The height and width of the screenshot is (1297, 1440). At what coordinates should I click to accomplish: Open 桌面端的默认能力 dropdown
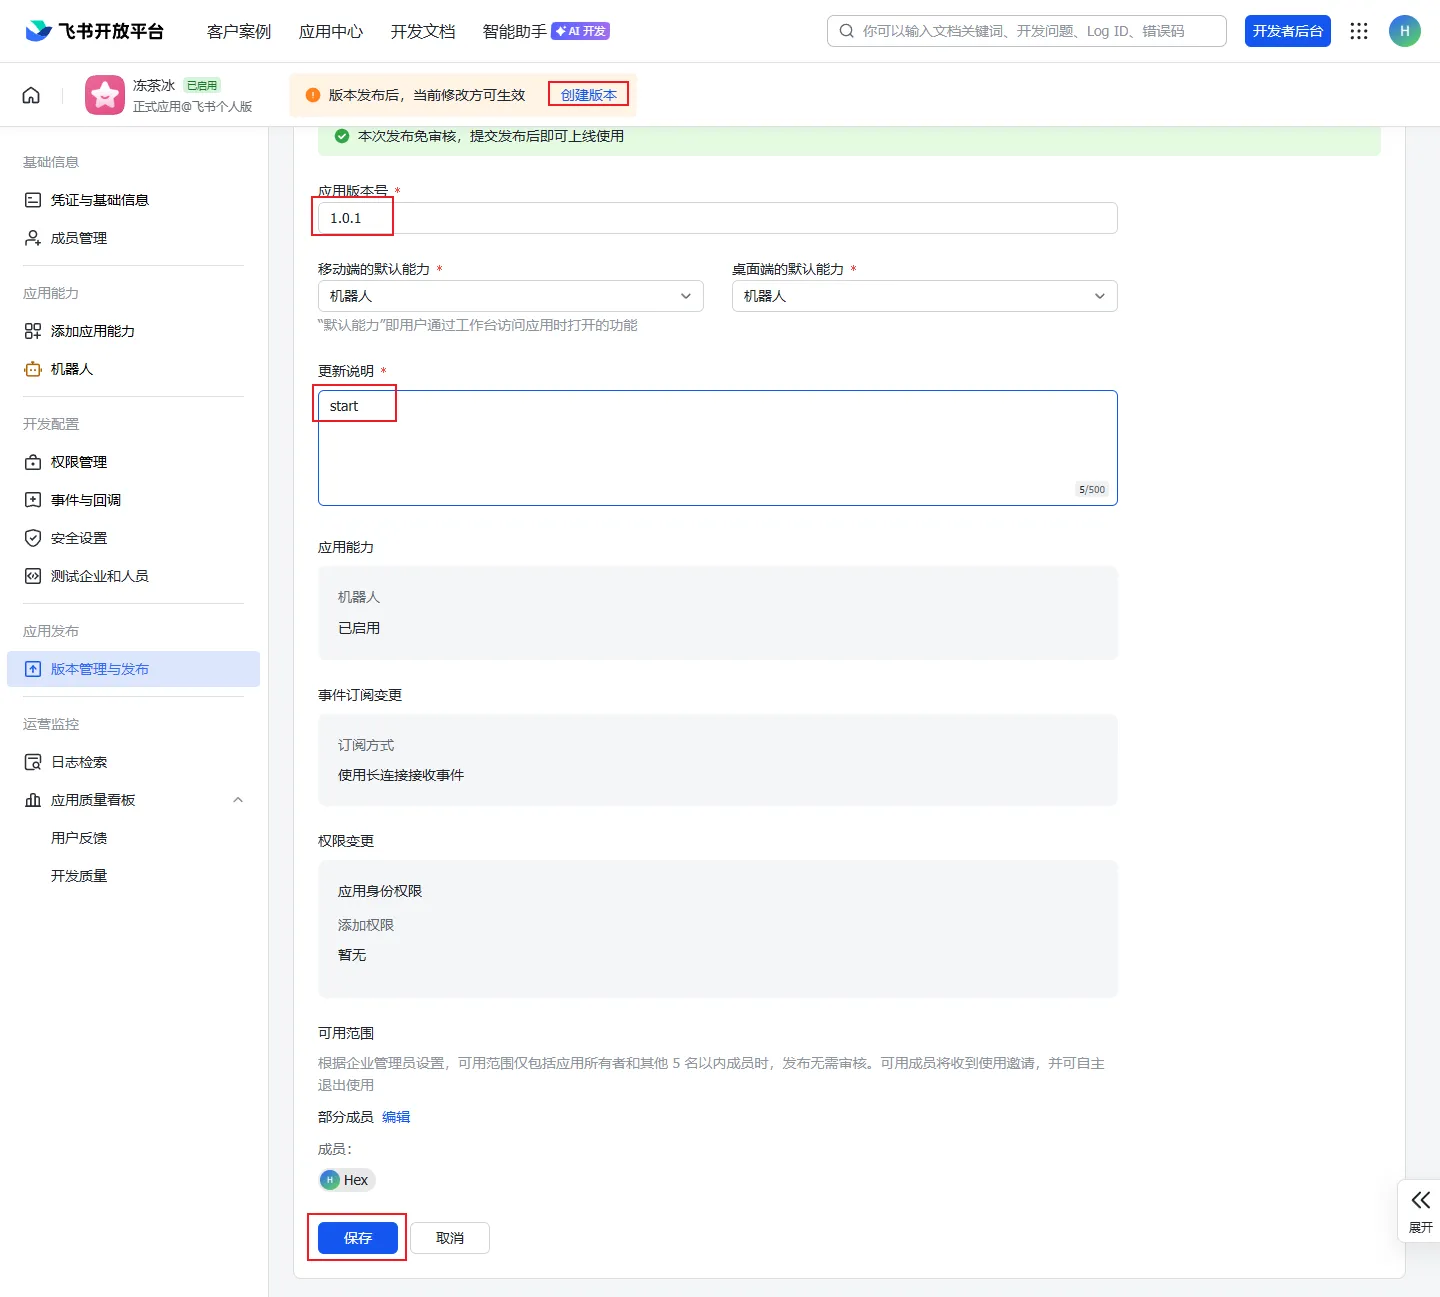tap(924, 296)
